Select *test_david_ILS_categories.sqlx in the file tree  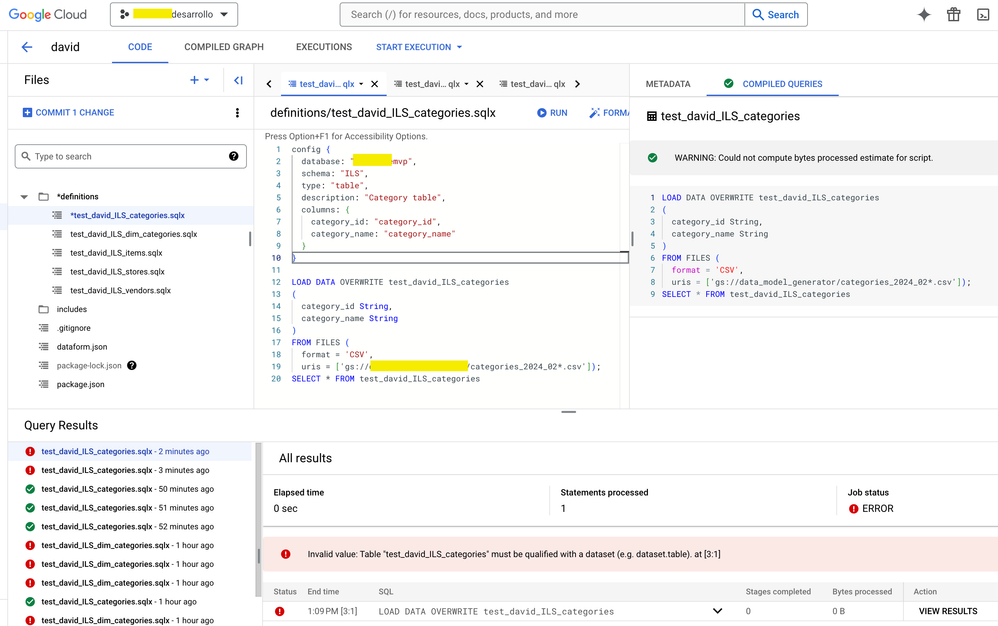tap(127, 216)
